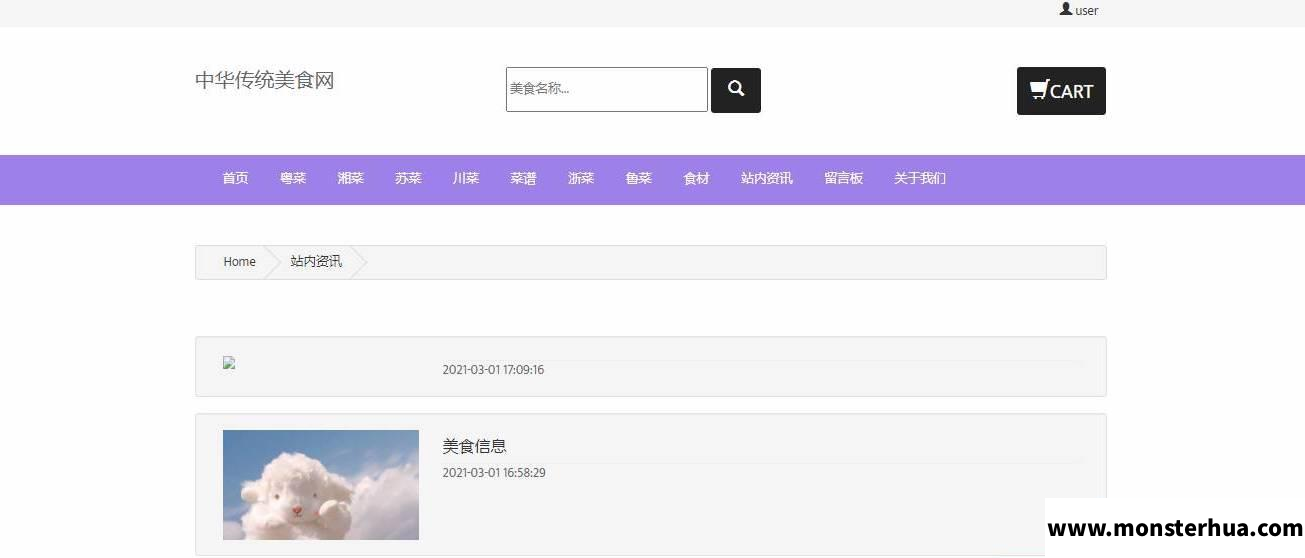Viewport: 1305px width, 558px height.
Task: Click the broken image in first article
Action: [x=229, y=363]
